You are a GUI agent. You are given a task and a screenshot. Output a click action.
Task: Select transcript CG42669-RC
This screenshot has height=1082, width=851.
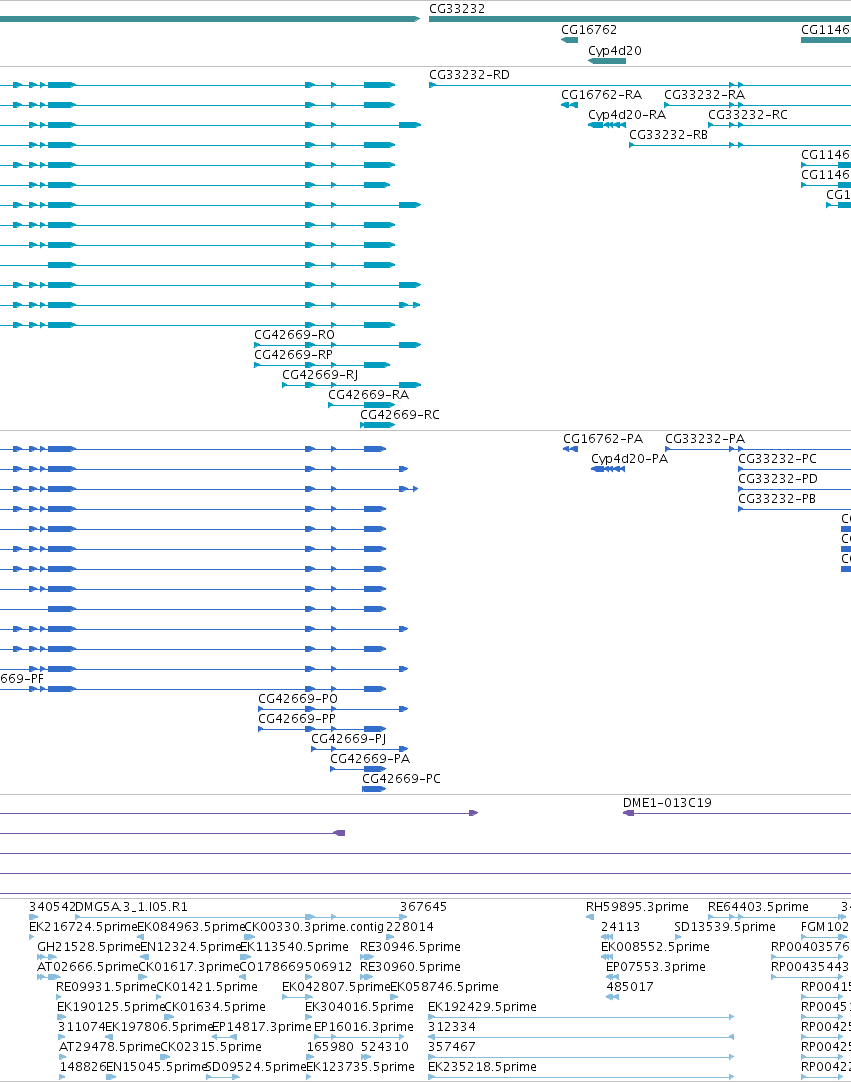[x=377, y=425]
